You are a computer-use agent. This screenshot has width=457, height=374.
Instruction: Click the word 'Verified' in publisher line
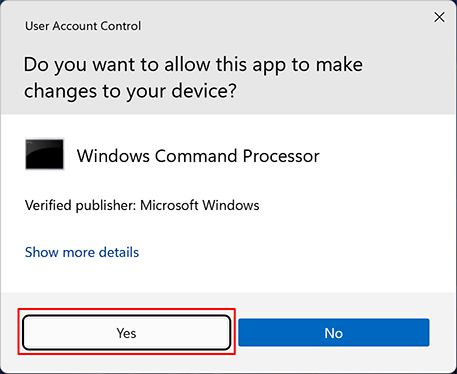48,205
